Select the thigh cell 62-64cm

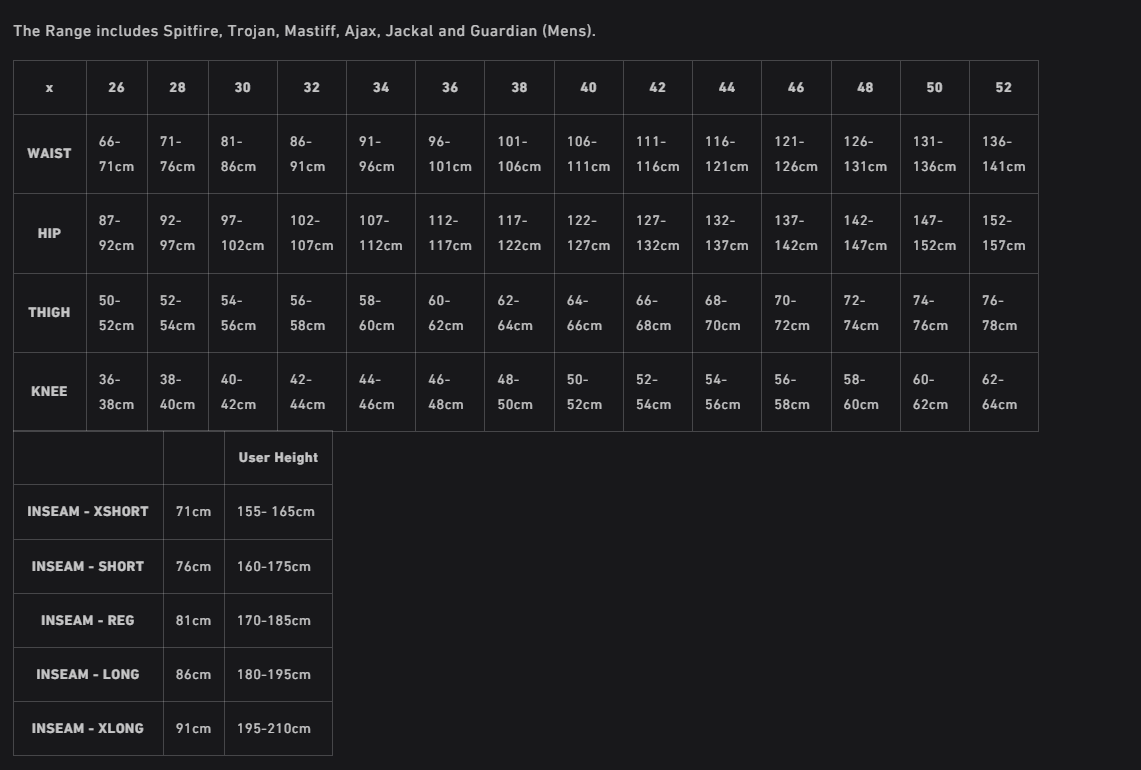click(519, 313)
